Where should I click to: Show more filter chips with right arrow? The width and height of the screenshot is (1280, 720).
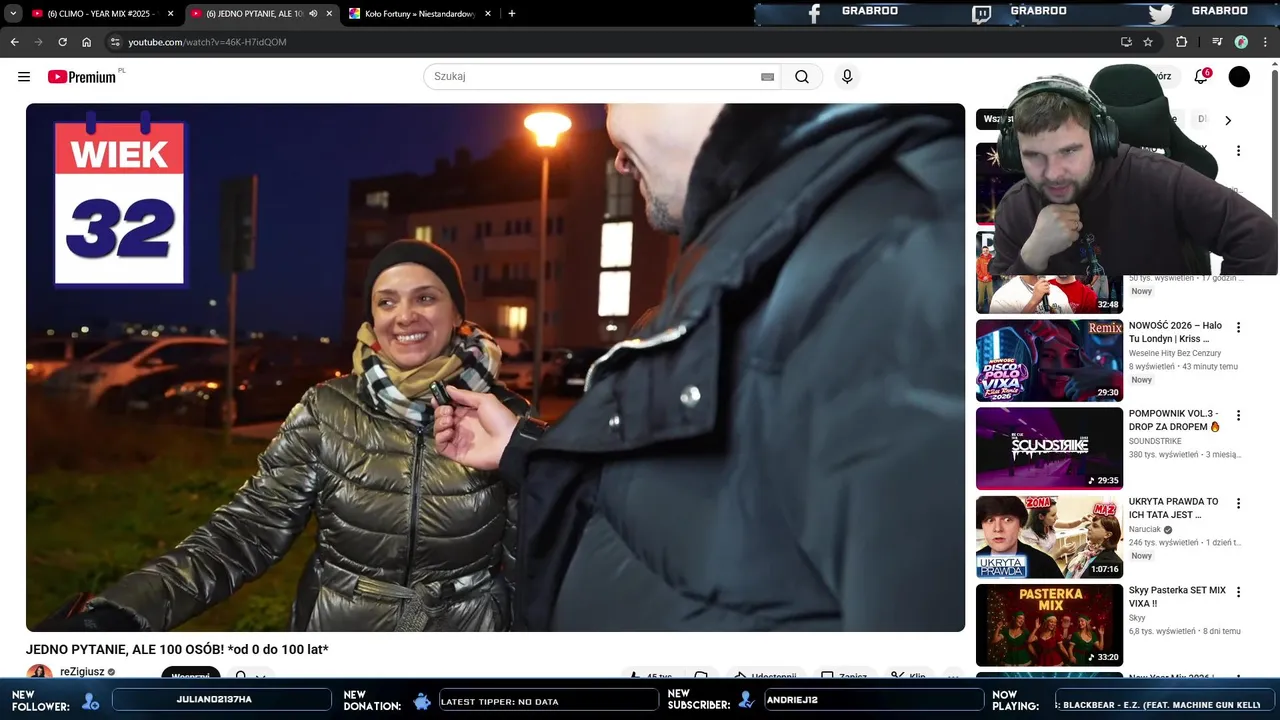click(x=1228, y=120)
